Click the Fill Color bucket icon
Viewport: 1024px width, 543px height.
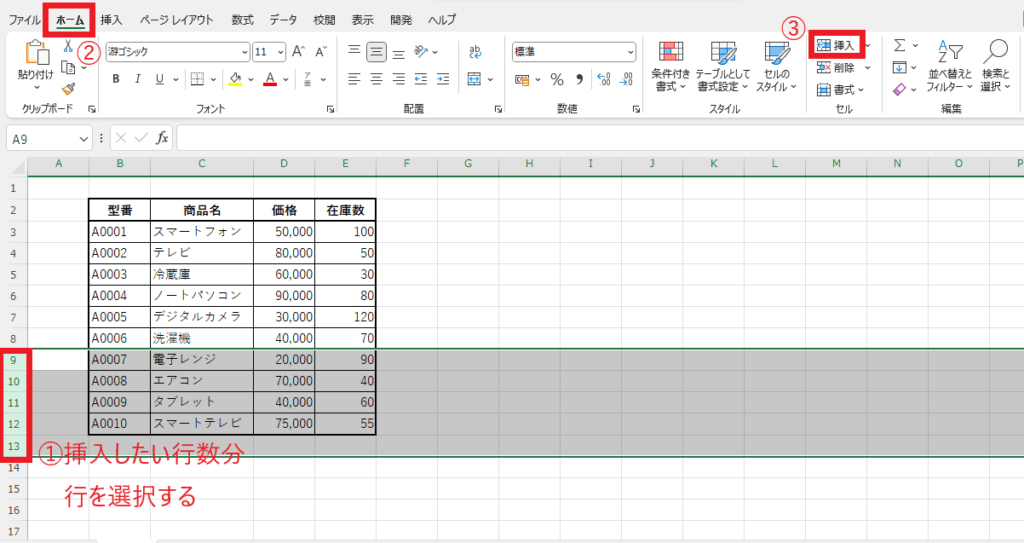tap(235, 79)
